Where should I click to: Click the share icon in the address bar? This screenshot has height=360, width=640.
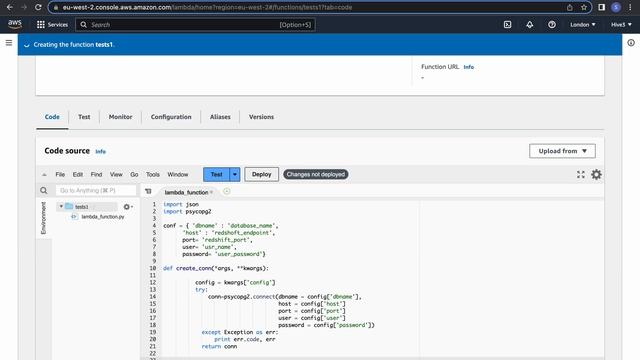[x=570, y=7]
